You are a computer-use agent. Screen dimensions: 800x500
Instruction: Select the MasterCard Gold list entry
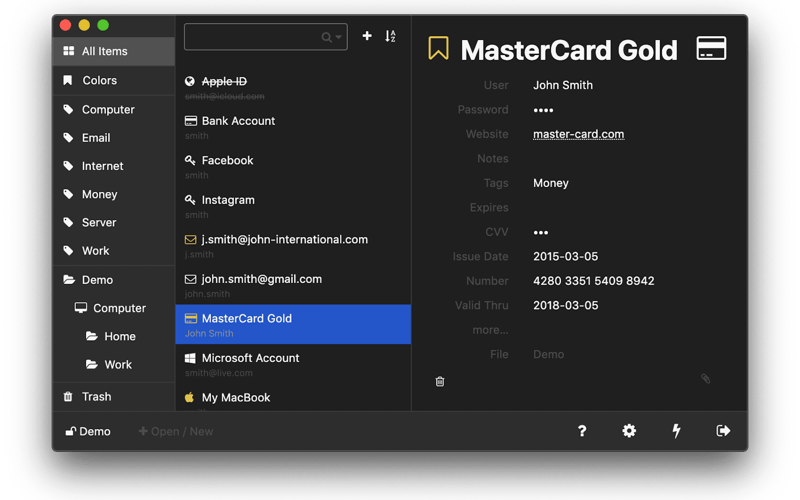[293, 324]
